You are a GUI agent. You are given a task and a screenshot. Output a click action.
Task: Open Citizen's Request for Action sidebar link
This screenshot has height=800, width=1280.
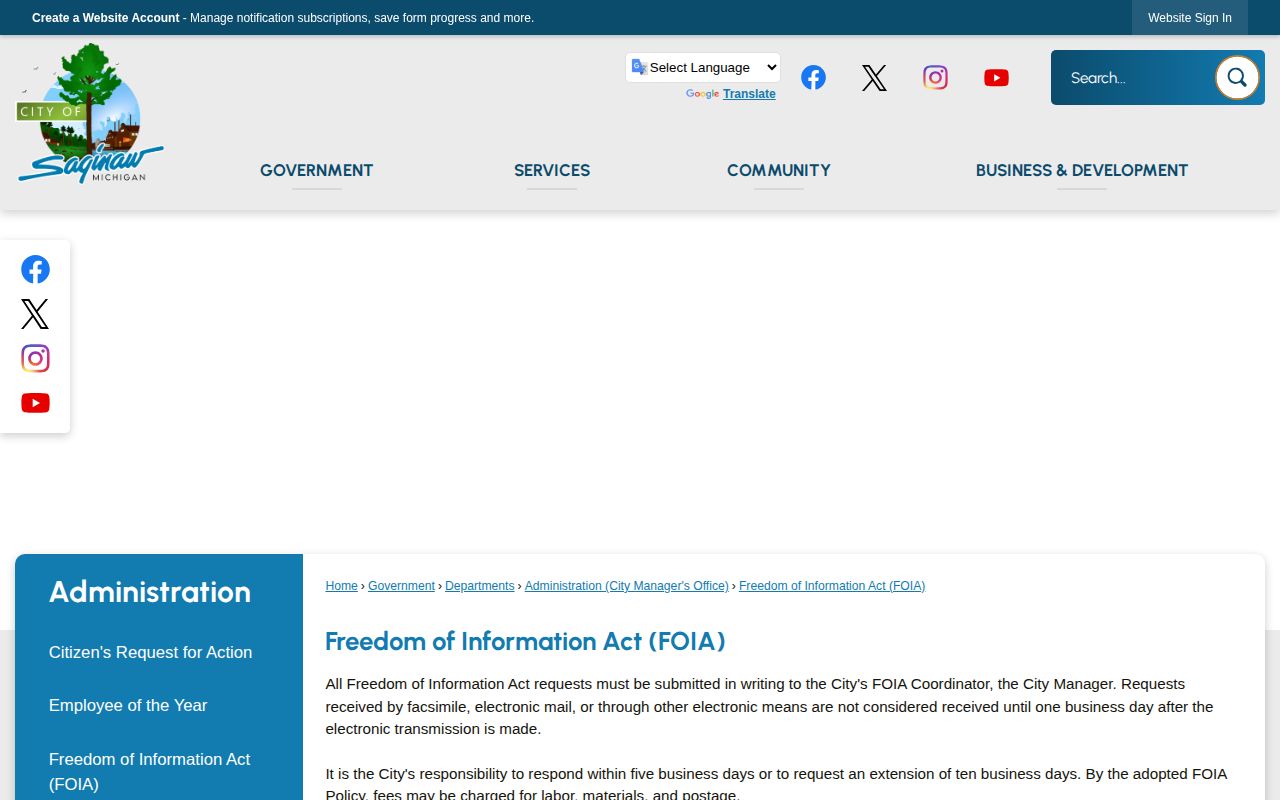pos(150,652)
